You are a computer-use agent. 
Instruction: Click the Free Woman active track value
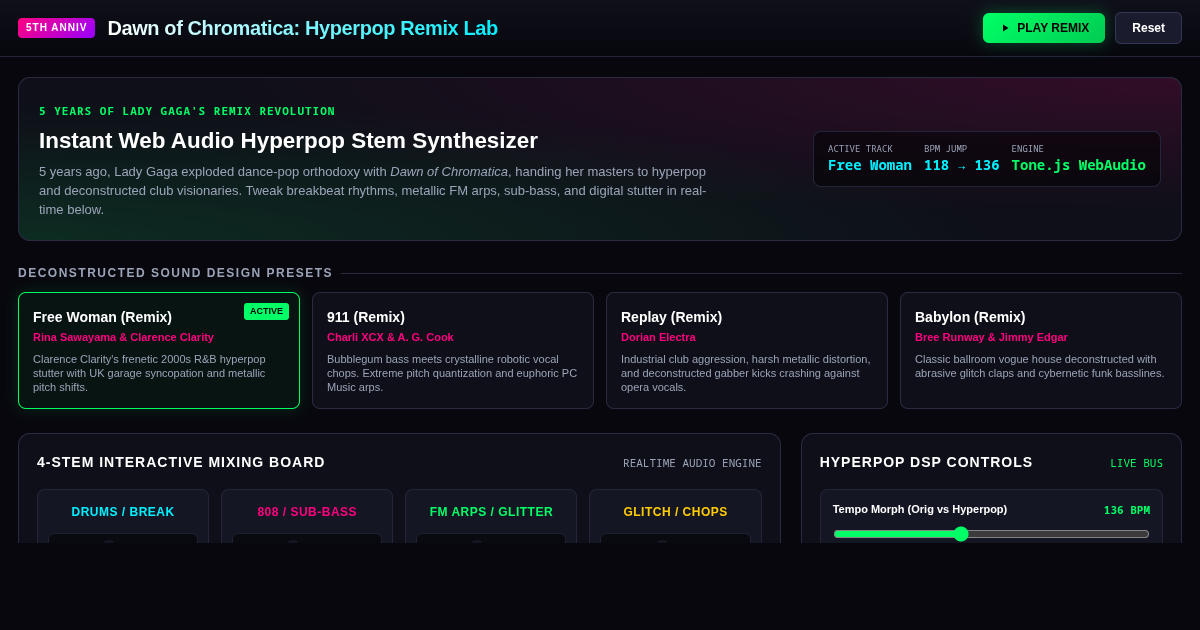pos(870,165)
